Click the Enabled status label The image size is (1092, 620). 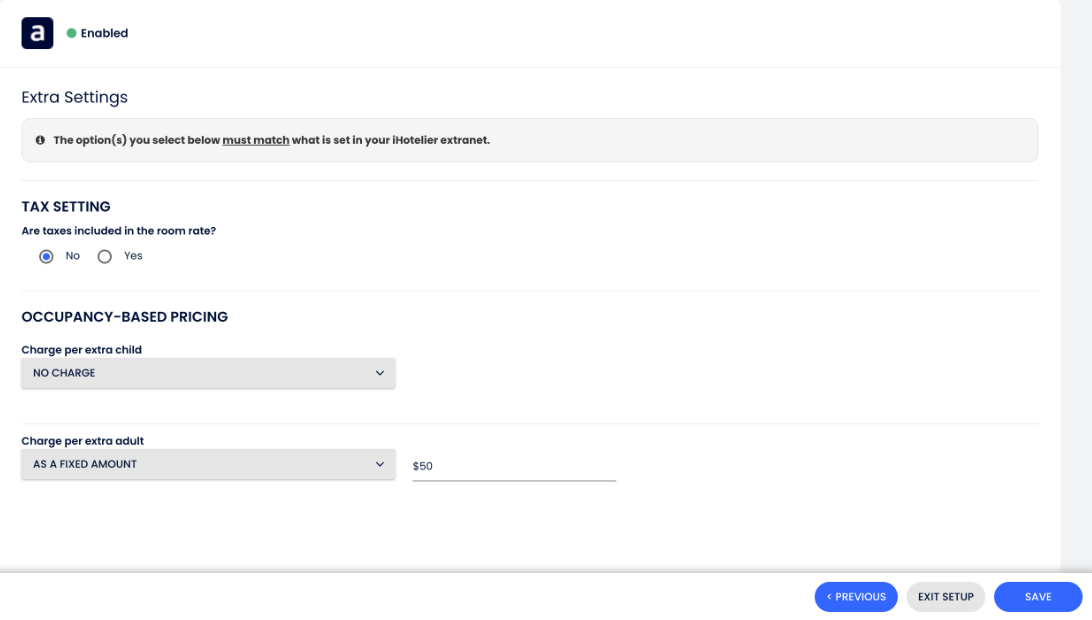pyautogui.click(x=104, y=33)
